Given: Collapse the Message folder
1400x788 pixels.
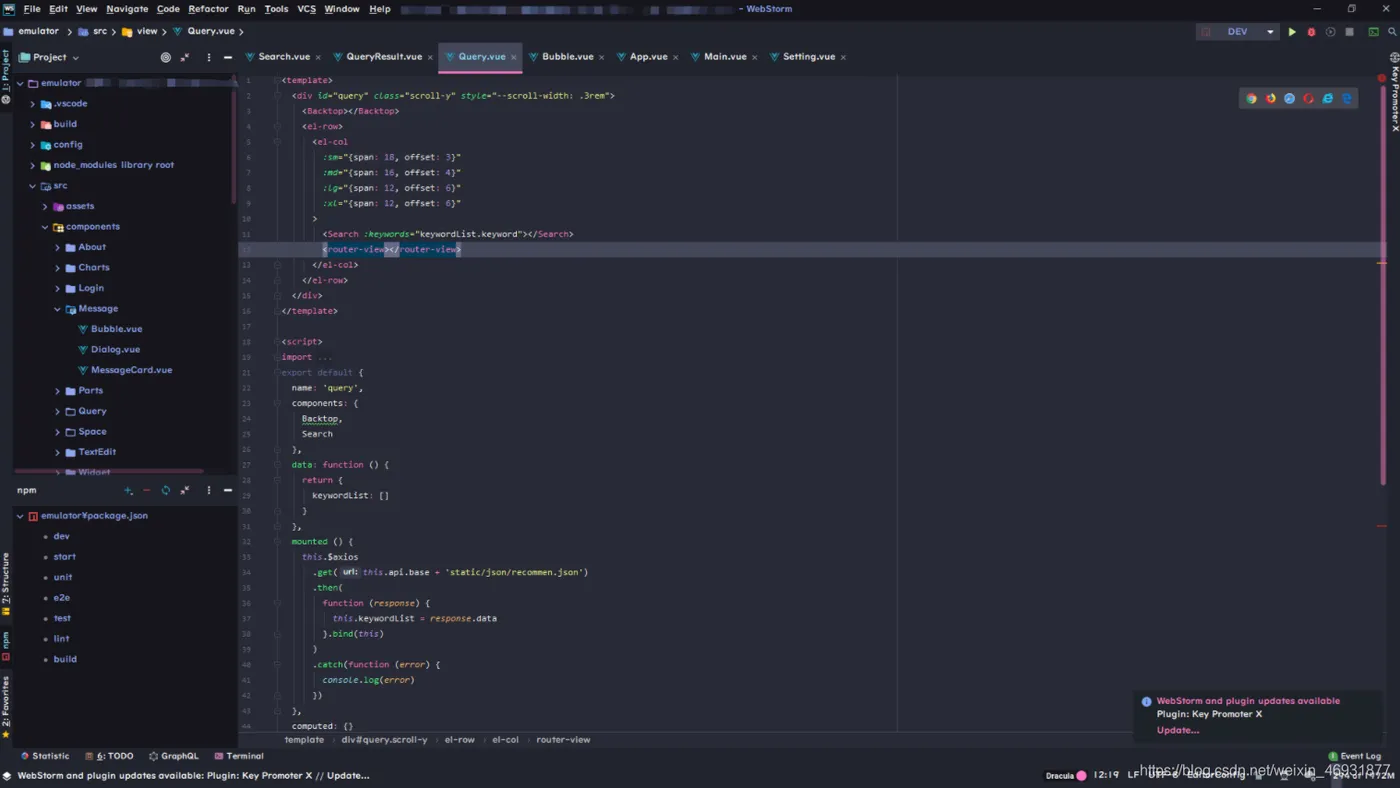Looking at the screenshot, I should [x=58, y=309].
